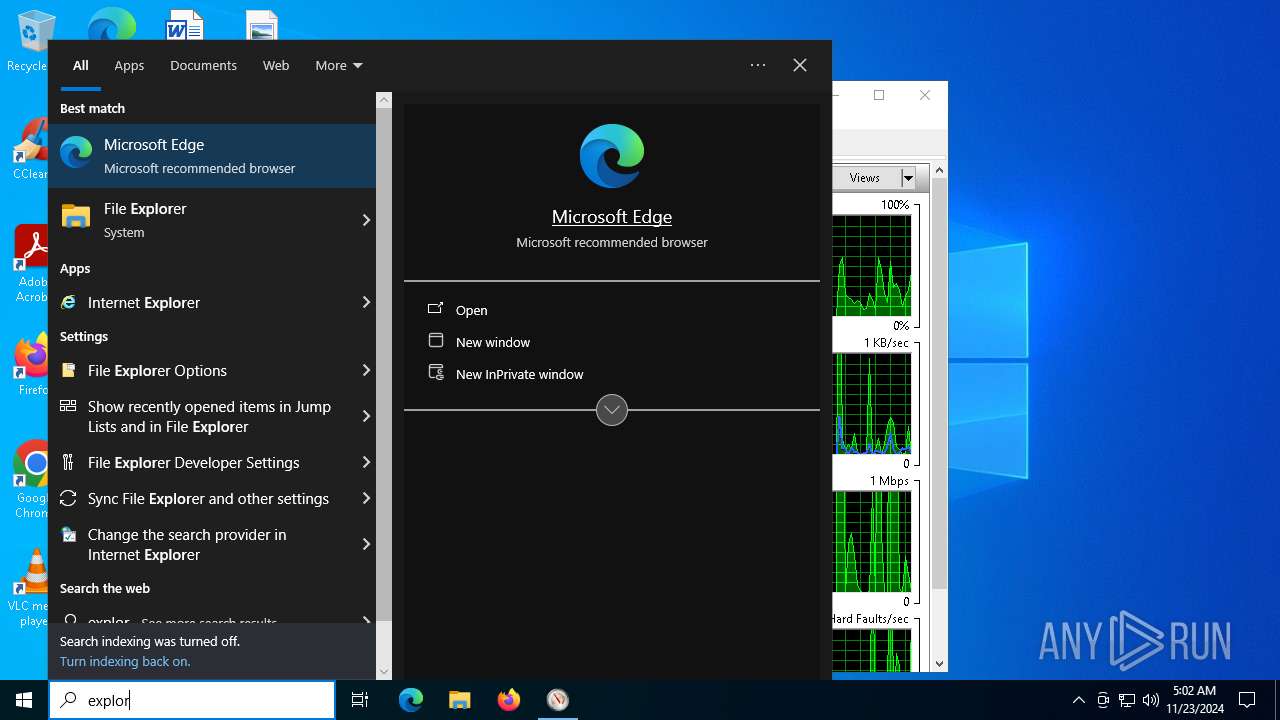1280x720 pixels.
Task: Launch Firefox from the taskbar
Action: pos(509,700)
